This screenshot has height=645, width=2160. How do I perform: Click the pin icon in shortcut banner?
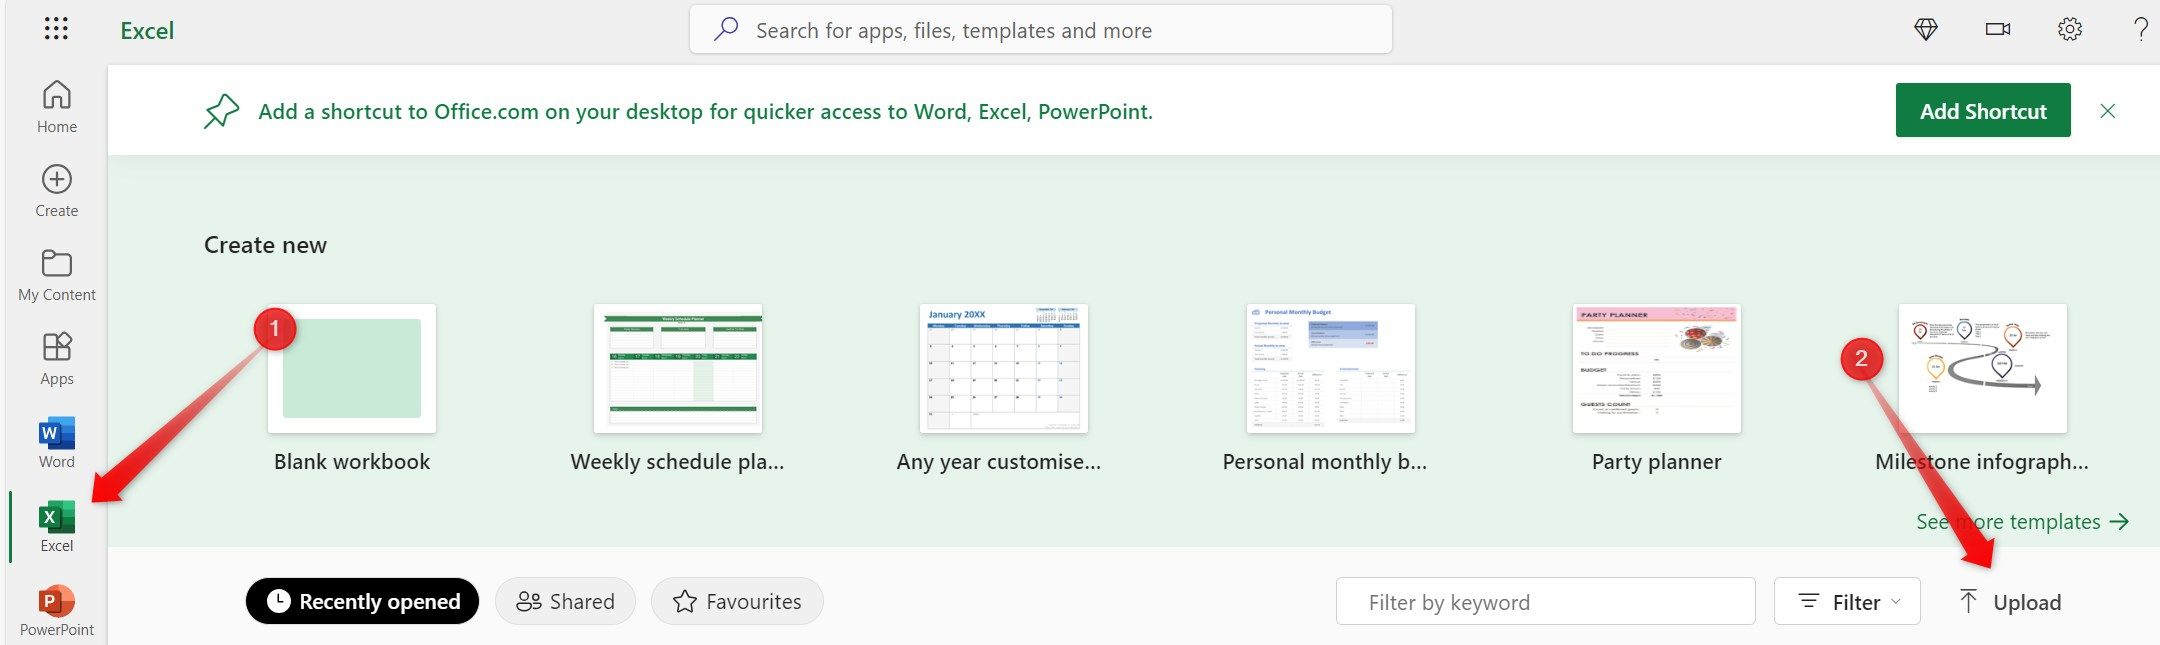tap(221, 111)
